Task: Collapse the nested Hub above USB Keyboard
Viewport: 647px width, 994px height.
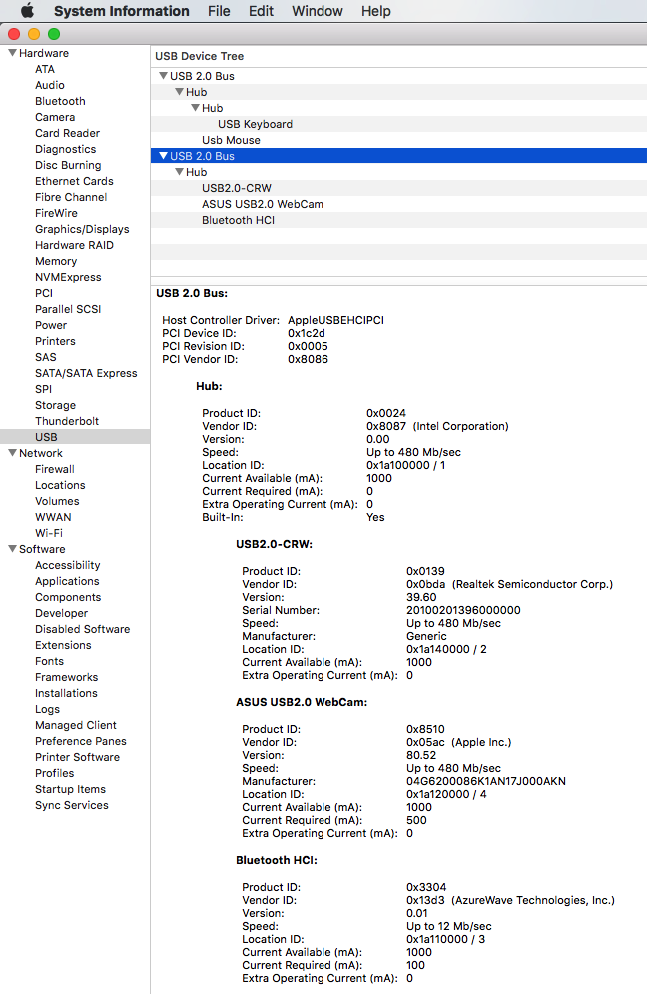Action: pyautogui.click(x=195, y=108)
